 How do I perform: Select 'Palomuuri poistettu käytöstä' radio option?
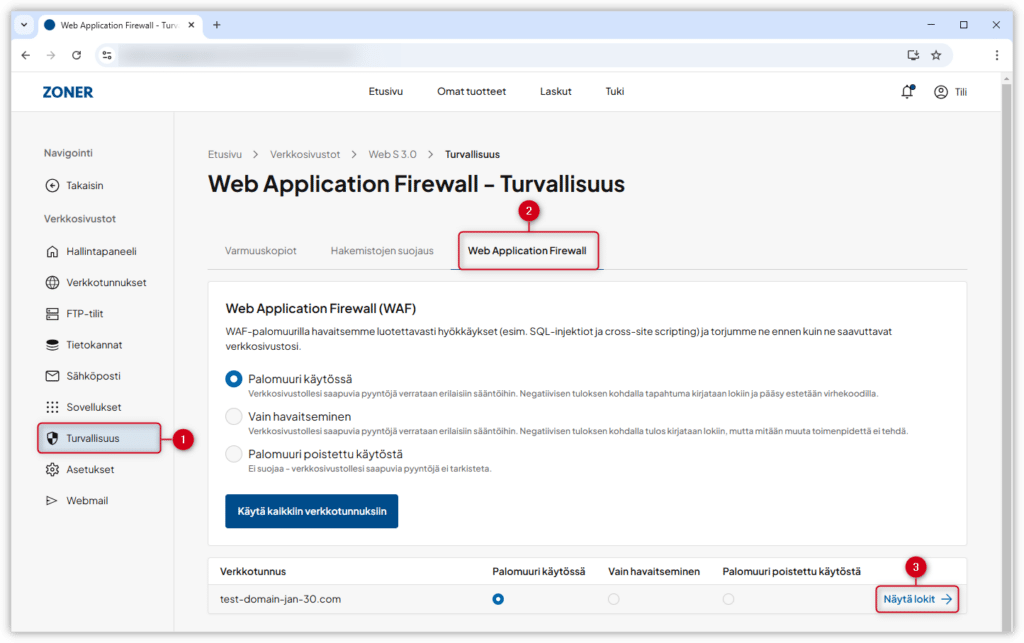tap(234, 454)
